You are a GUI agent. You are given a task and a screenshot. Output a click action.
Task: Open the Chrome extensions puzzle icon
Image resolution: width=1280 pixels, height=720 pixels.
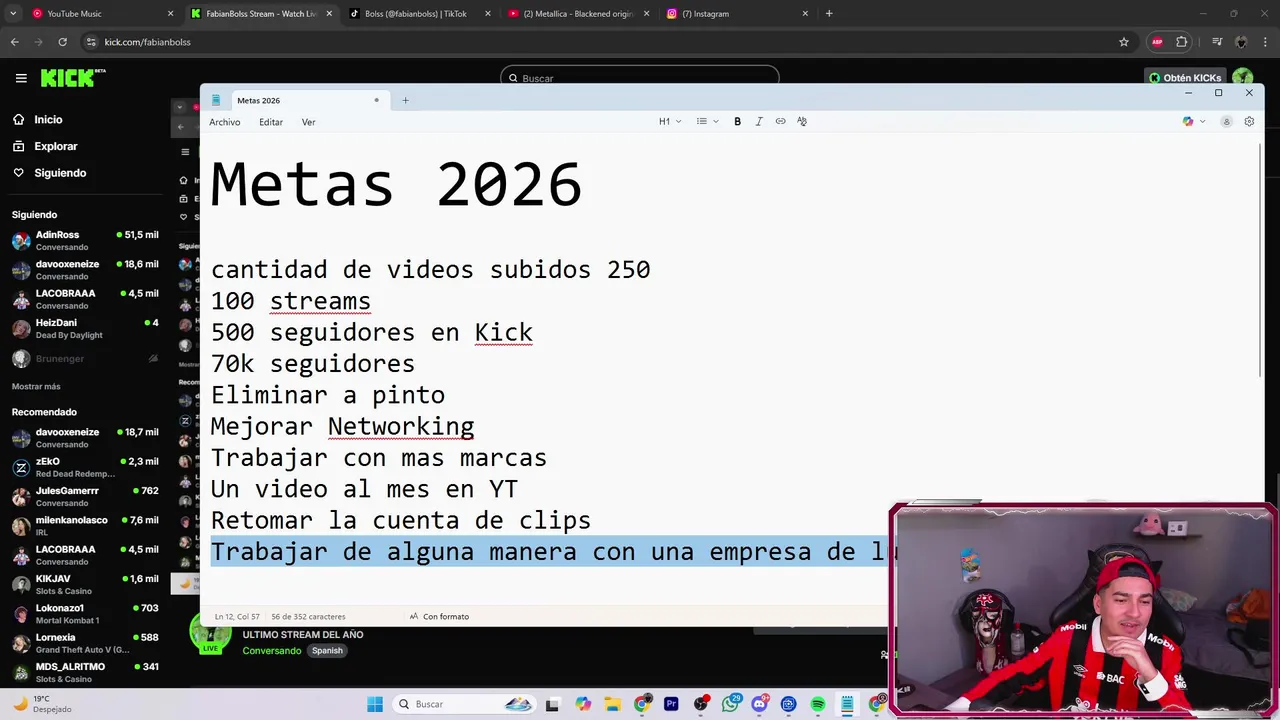(1182, 42)
